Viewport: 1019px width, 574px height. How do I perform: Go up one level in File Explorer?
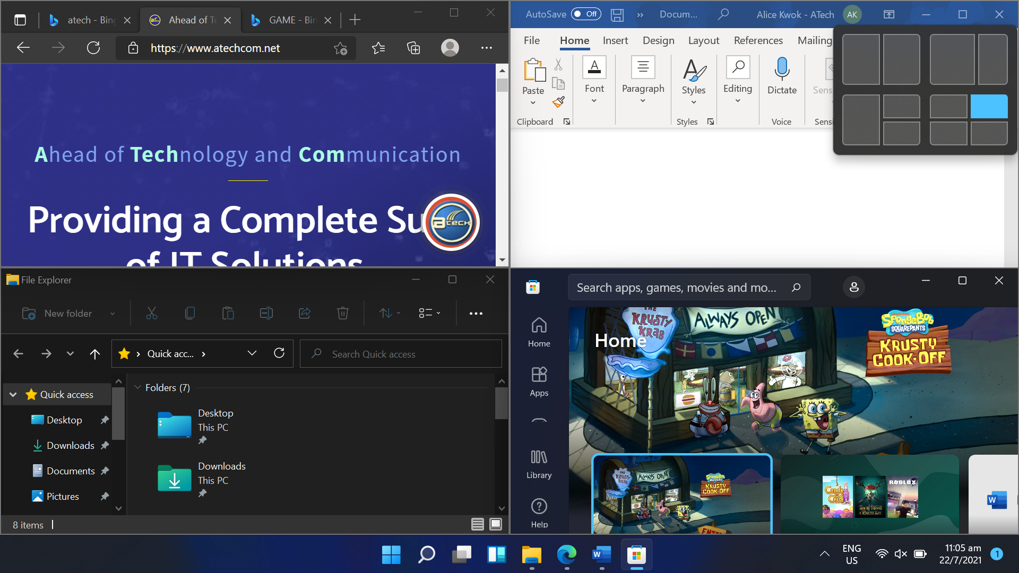click(x=95, y=354)
